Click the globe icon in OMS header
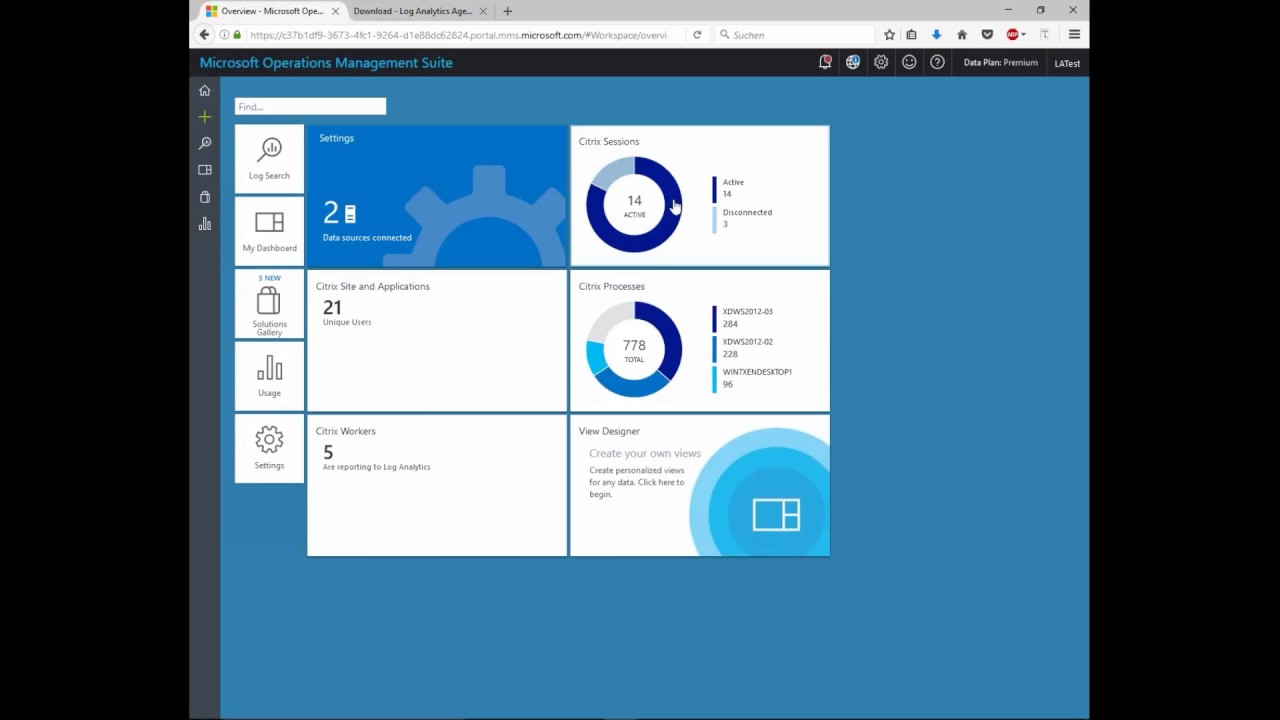Screen dimensions: 1280x720 point(853,62)
